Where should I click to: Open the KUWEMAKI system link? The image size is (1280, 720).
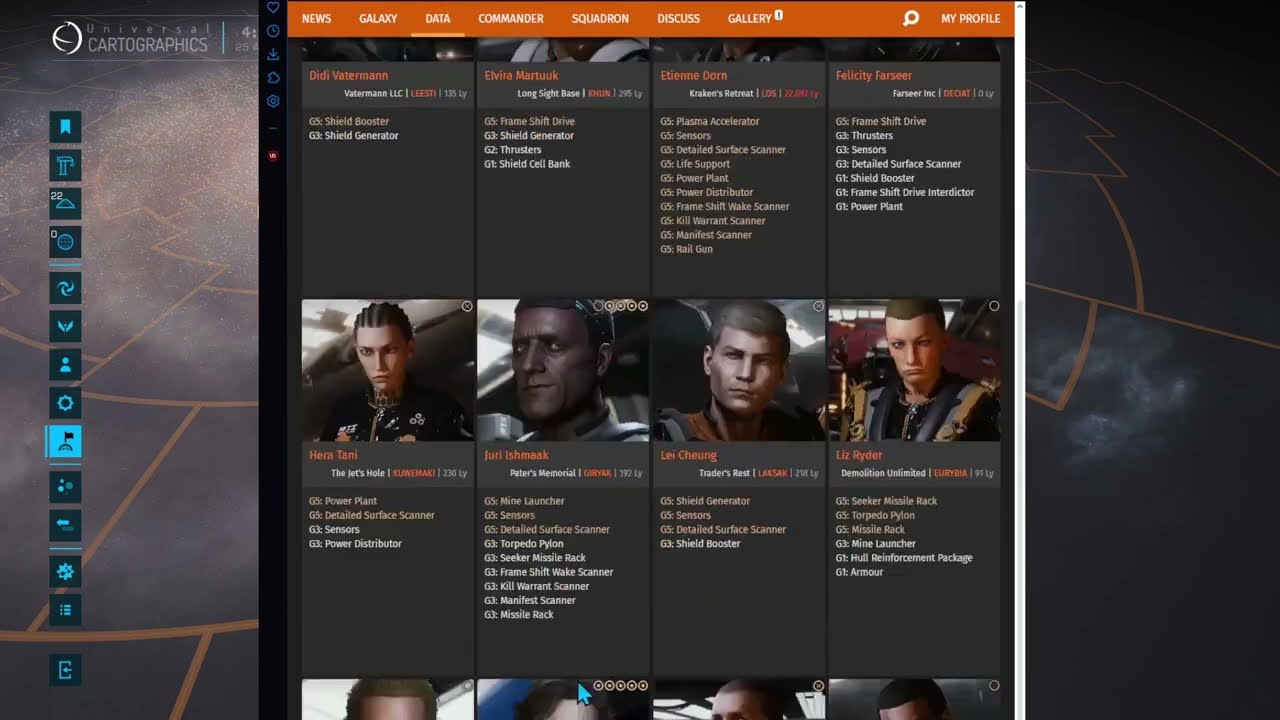415,473
